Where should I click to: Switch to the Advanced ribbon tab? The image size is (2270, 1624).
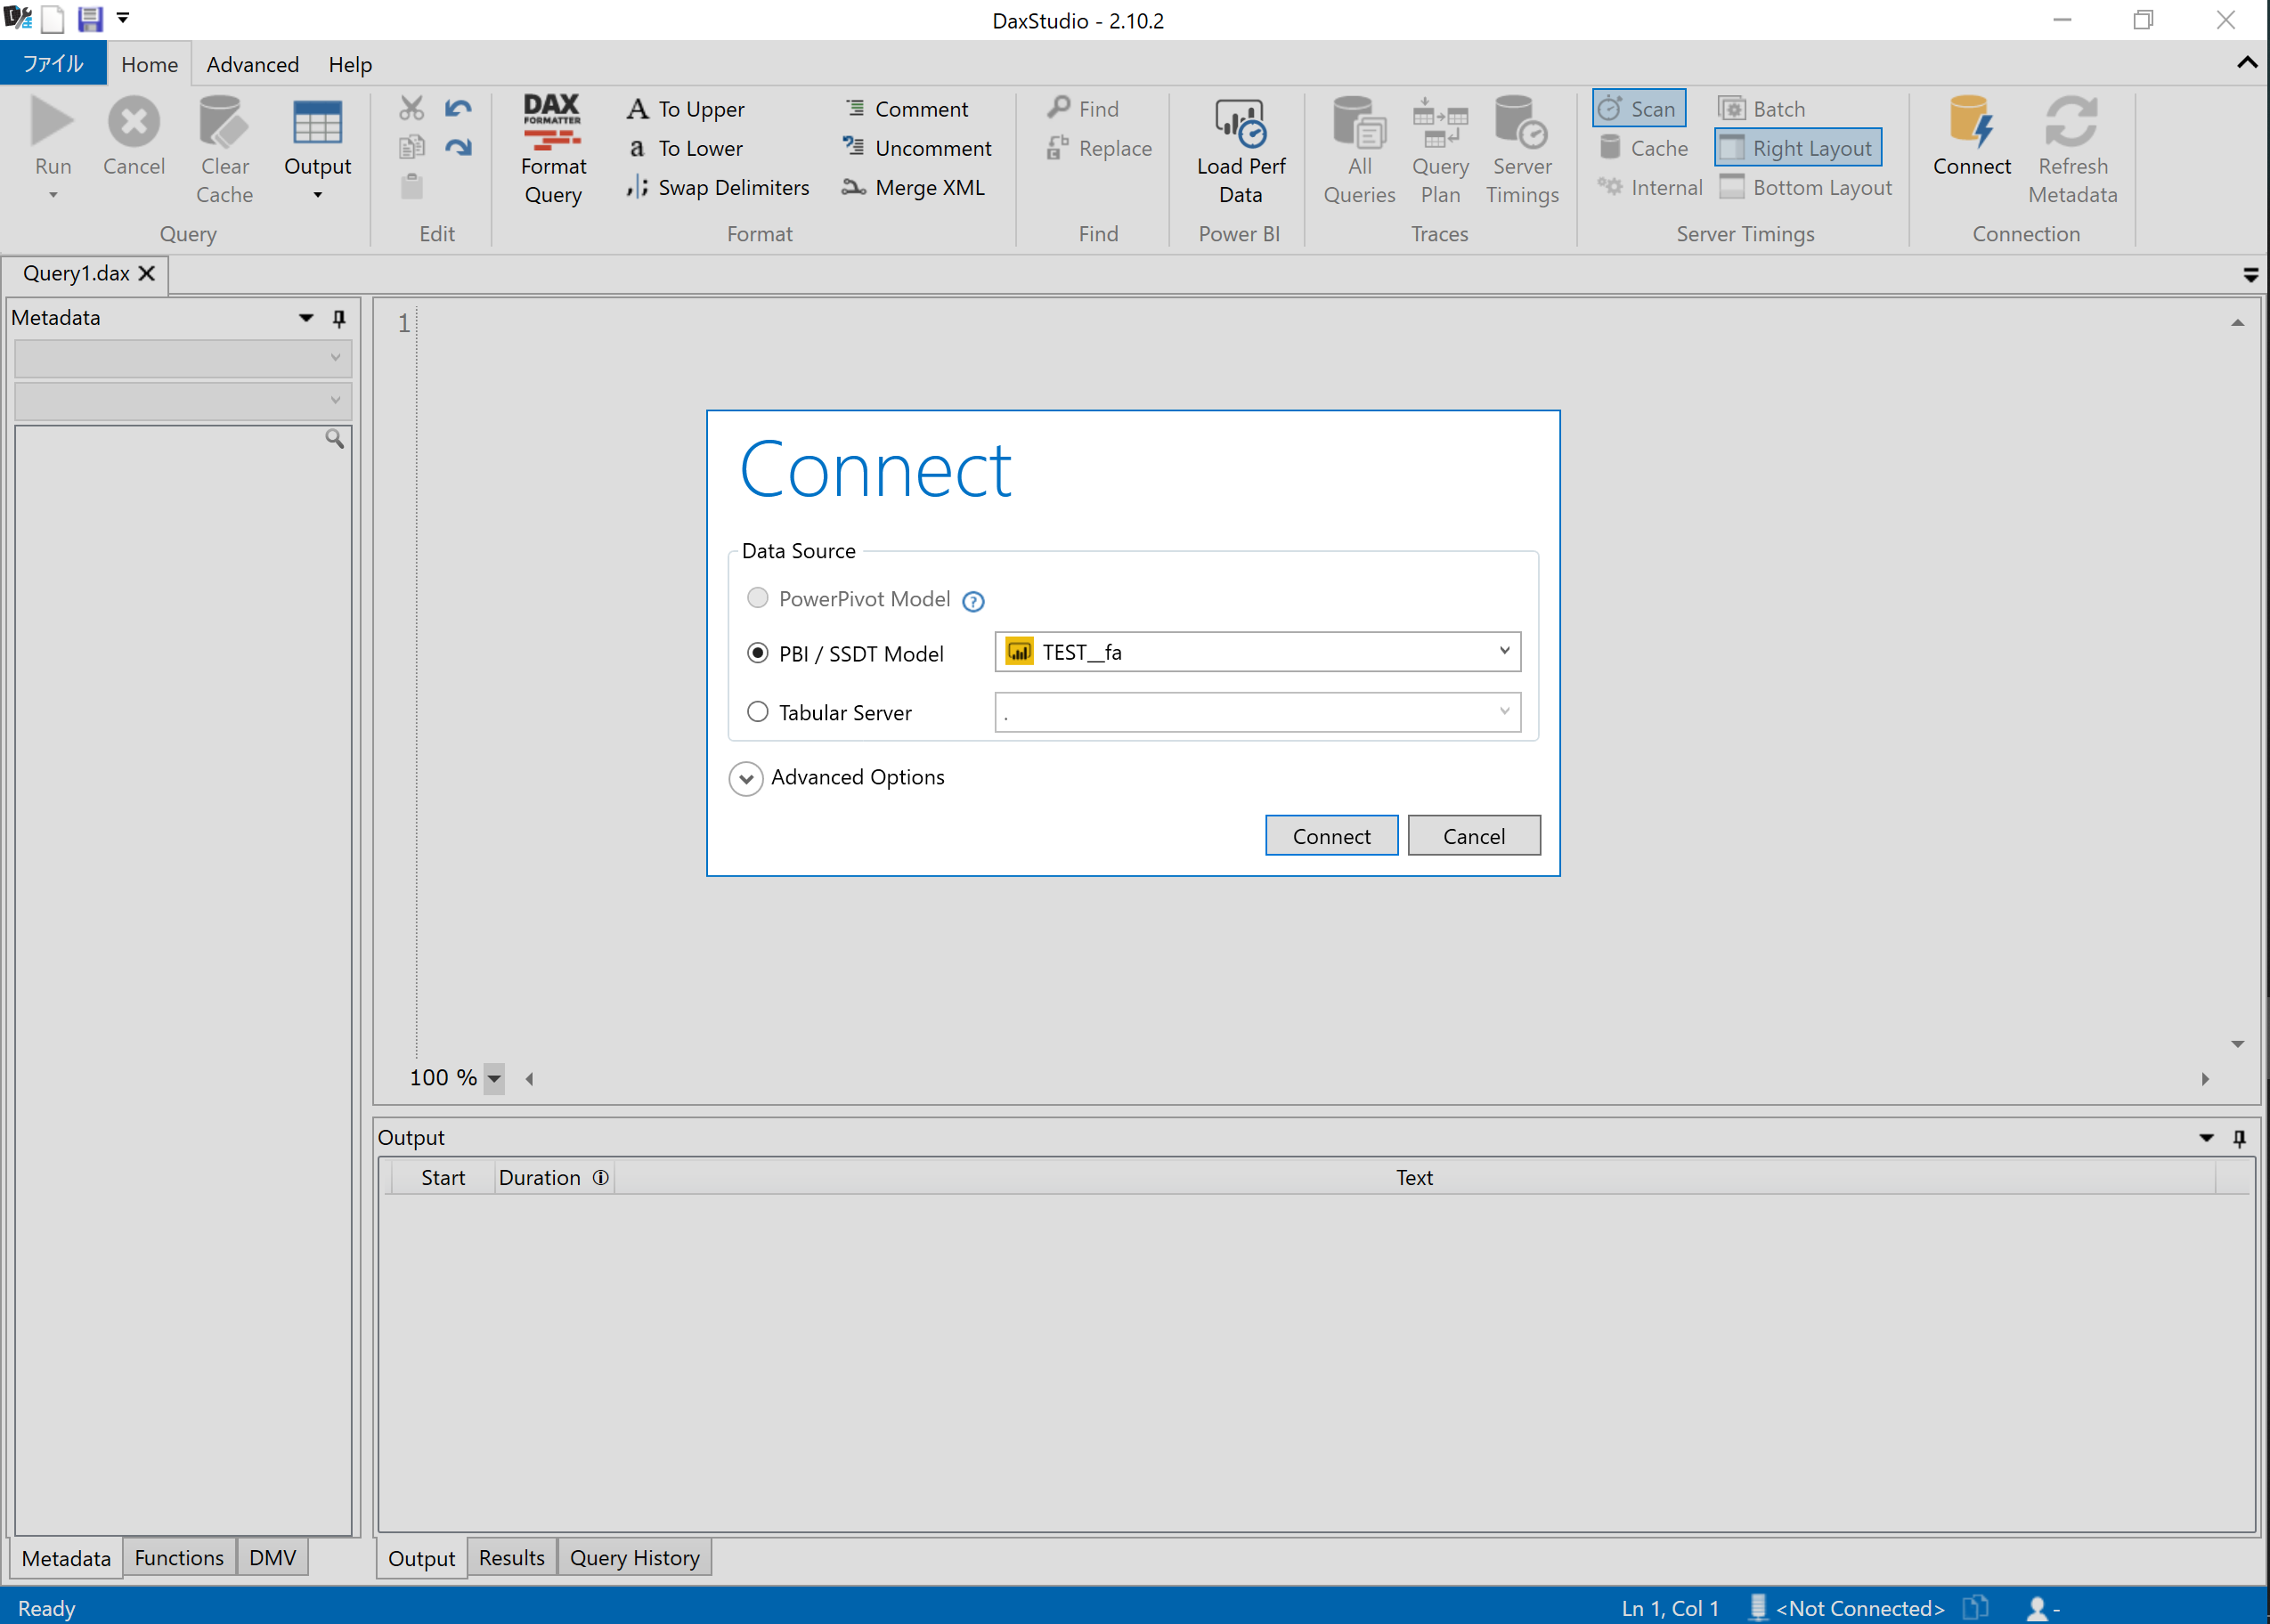(x=252, y=63)
